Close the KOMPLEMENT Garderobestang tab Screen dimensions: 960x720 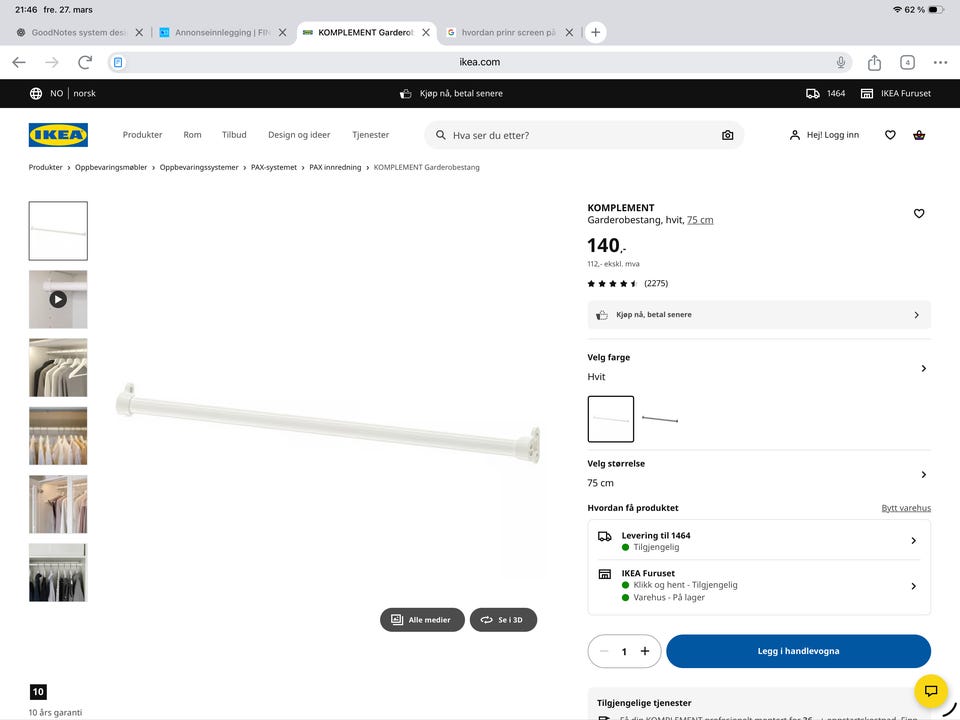426,32
